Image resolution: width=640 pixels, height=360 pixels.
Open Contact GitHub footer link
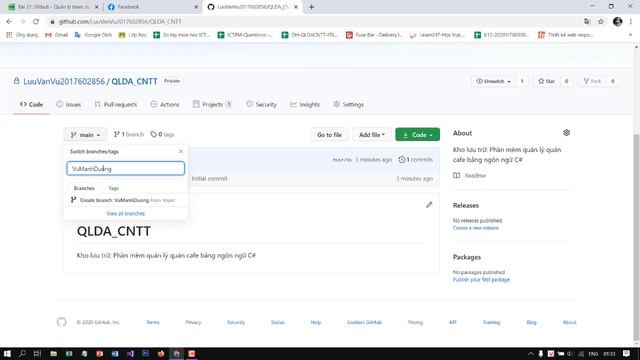click(x=364, y=322)
